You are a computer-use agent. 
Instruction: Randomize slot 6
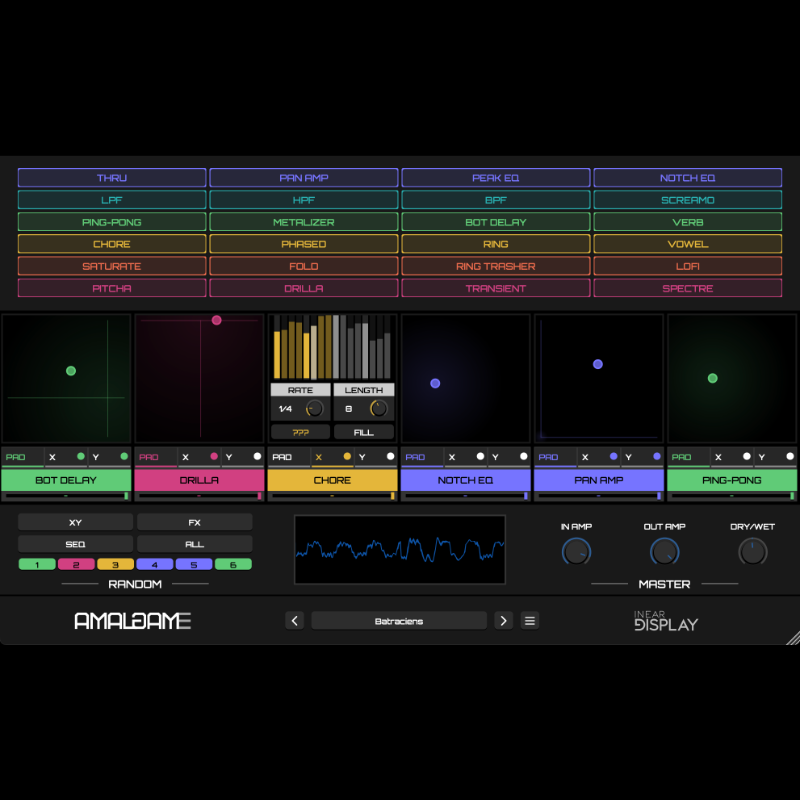pos(233,564)
